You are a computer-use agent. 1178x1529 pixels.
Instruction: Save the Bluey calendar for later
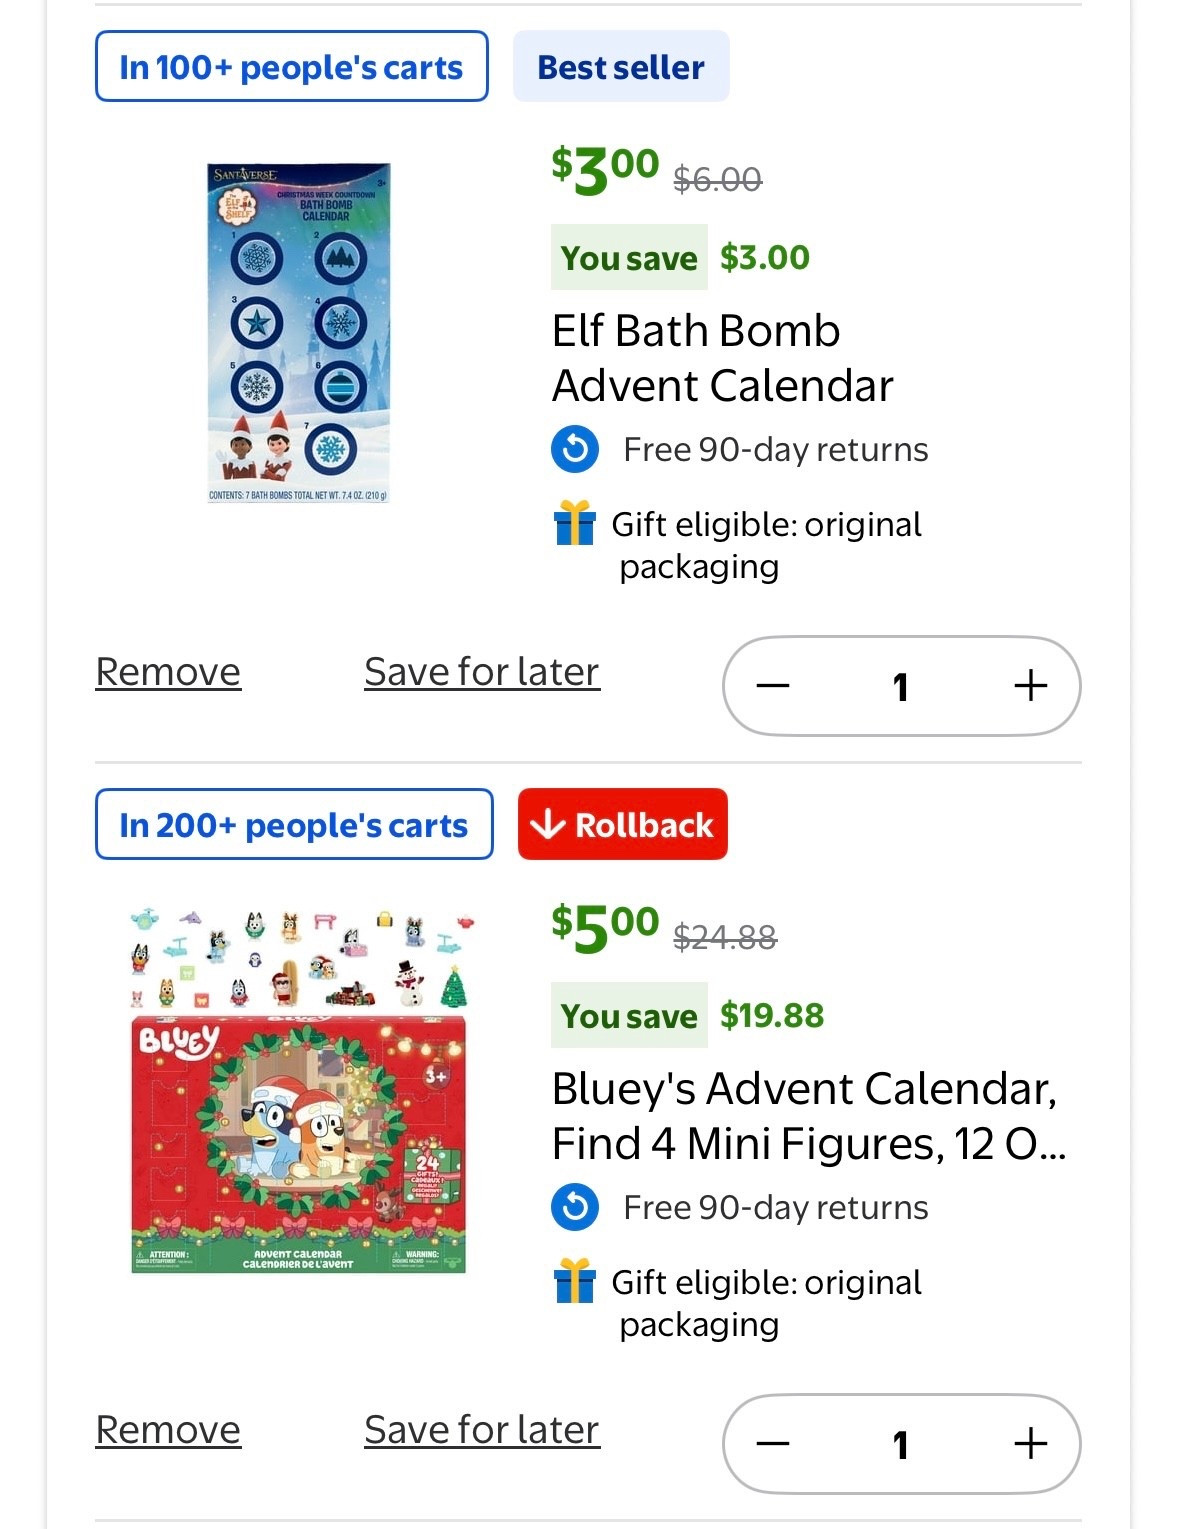tap(482, 1429)
